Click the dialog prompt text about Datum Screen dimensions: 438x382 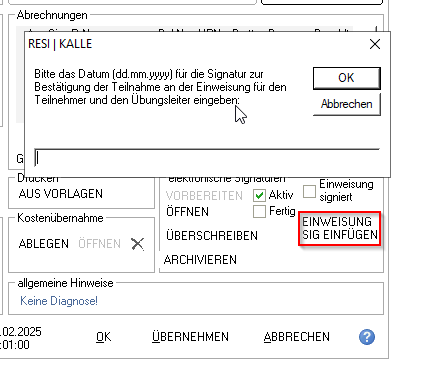pyautogui.click(x=160, y=87)
